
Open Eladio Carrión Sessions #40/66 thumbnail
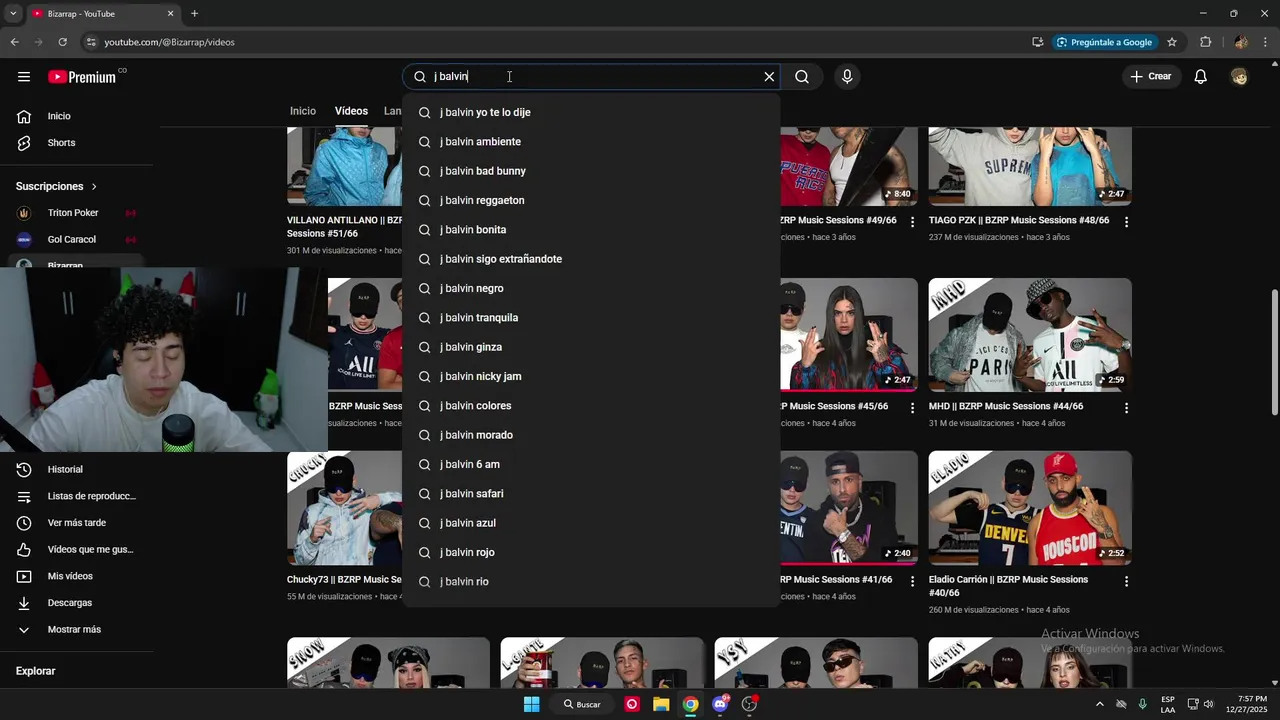[x=1030, y=508]
